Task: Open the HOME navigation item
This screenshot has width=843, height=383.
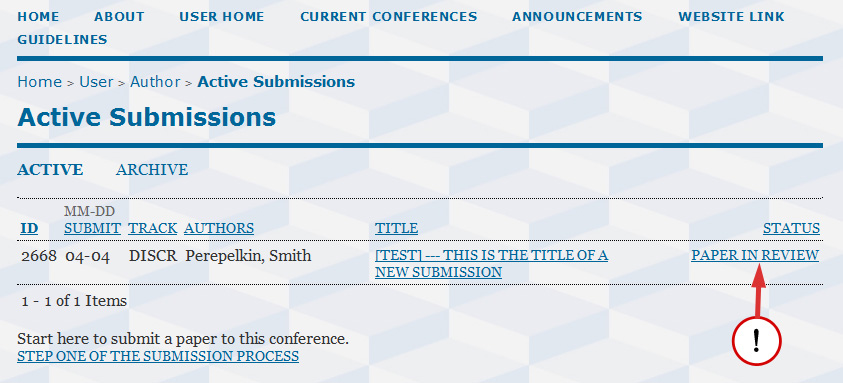Action: pos(38,17)
